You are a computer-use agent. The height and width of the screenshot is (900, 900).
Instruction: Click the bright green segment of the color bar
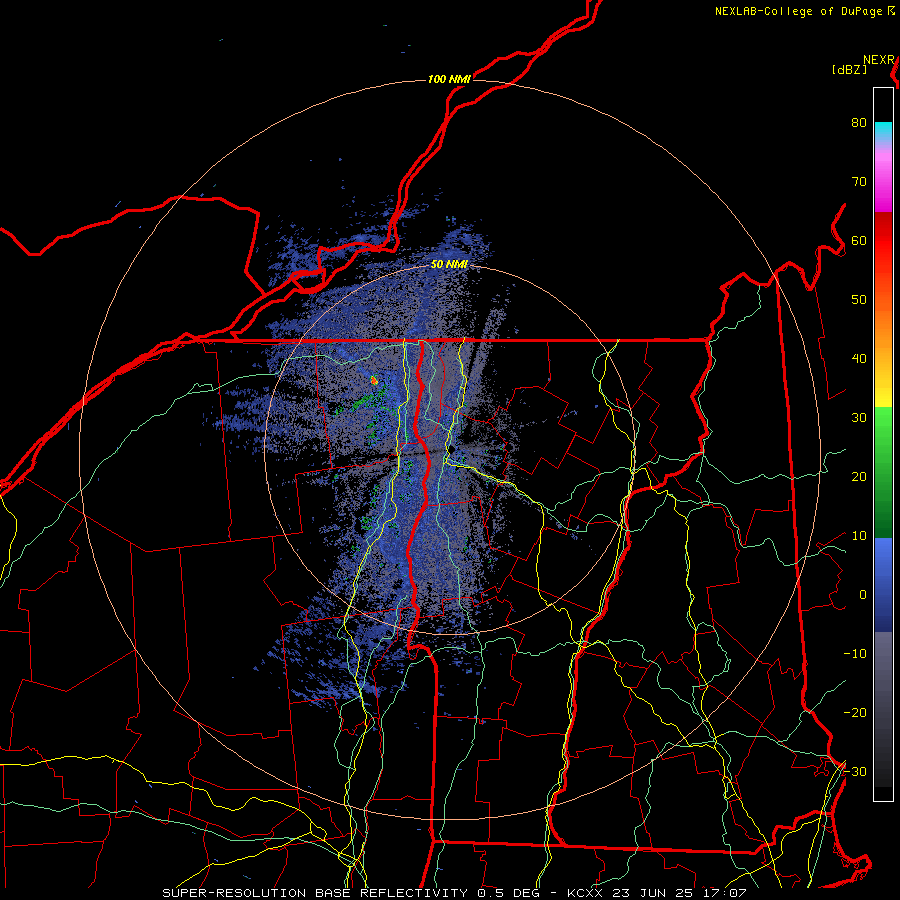[x=883, y=425]
